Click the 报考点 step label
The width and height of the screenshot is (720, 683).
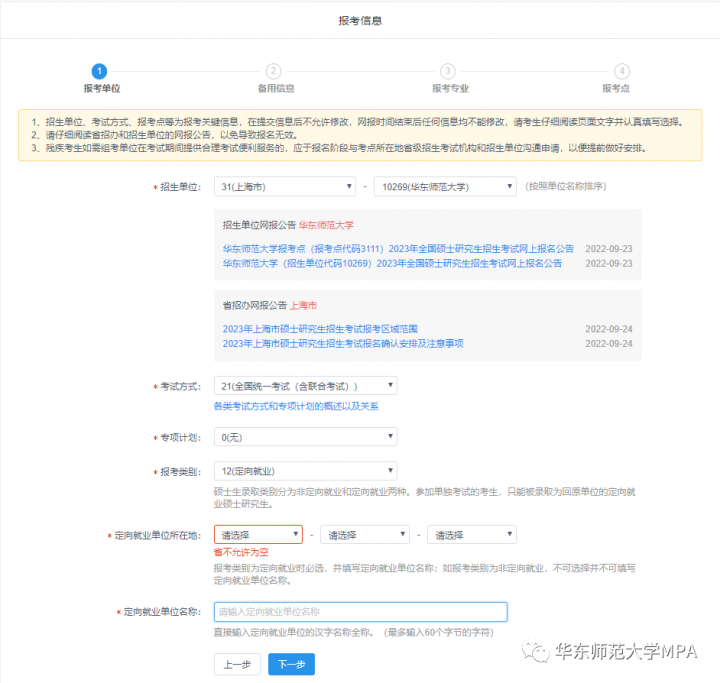point(616,89)
